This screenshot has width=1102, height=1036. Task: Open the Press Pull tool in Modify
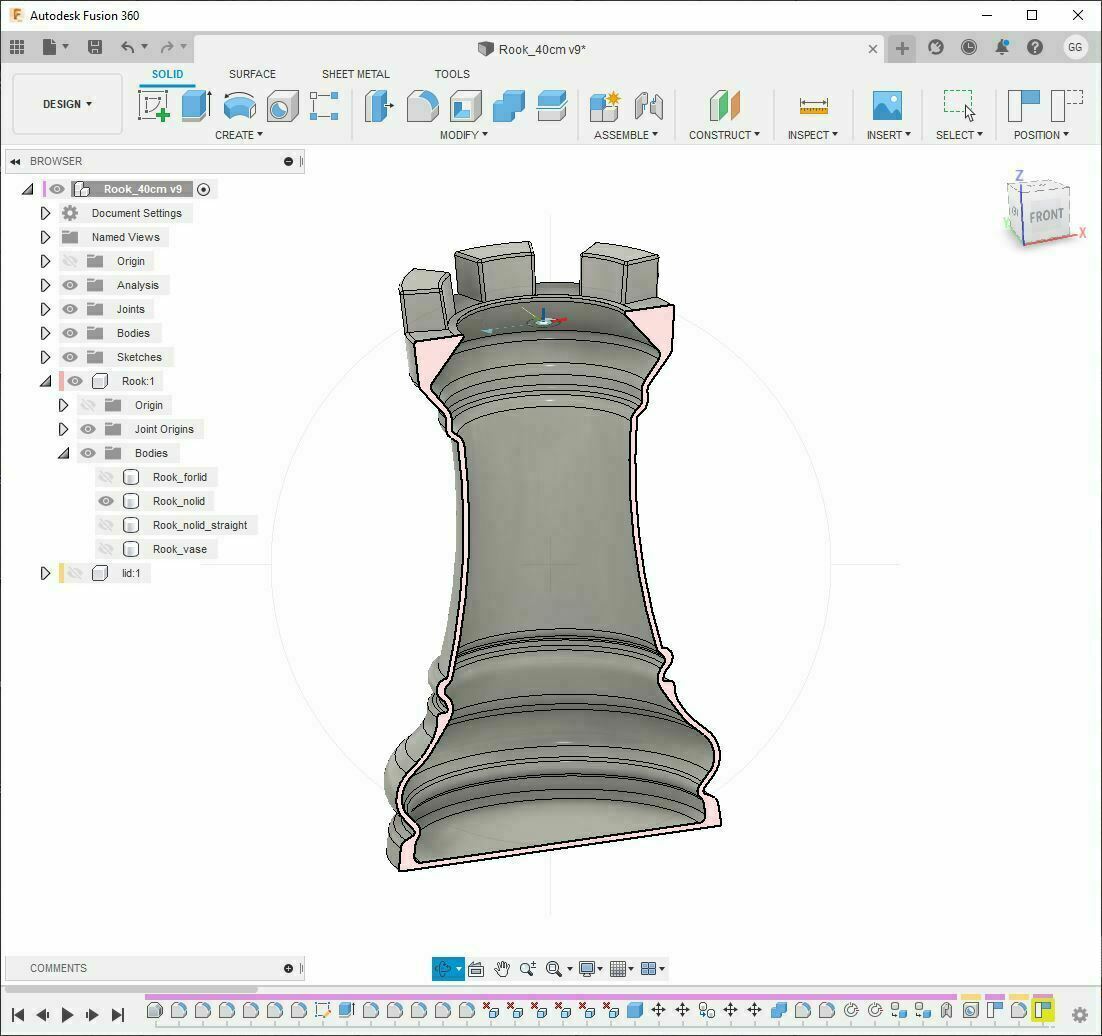coord(378,104)
